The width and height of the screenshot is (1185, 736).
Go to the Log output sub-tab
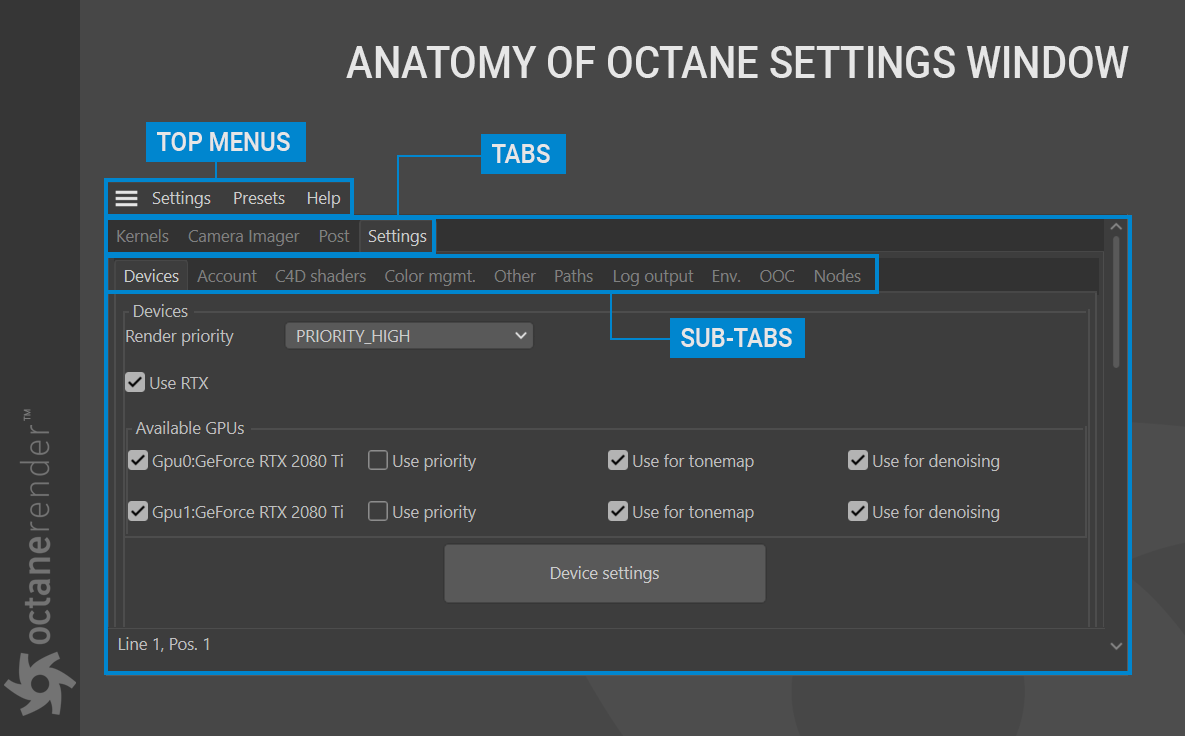point(653,276)
